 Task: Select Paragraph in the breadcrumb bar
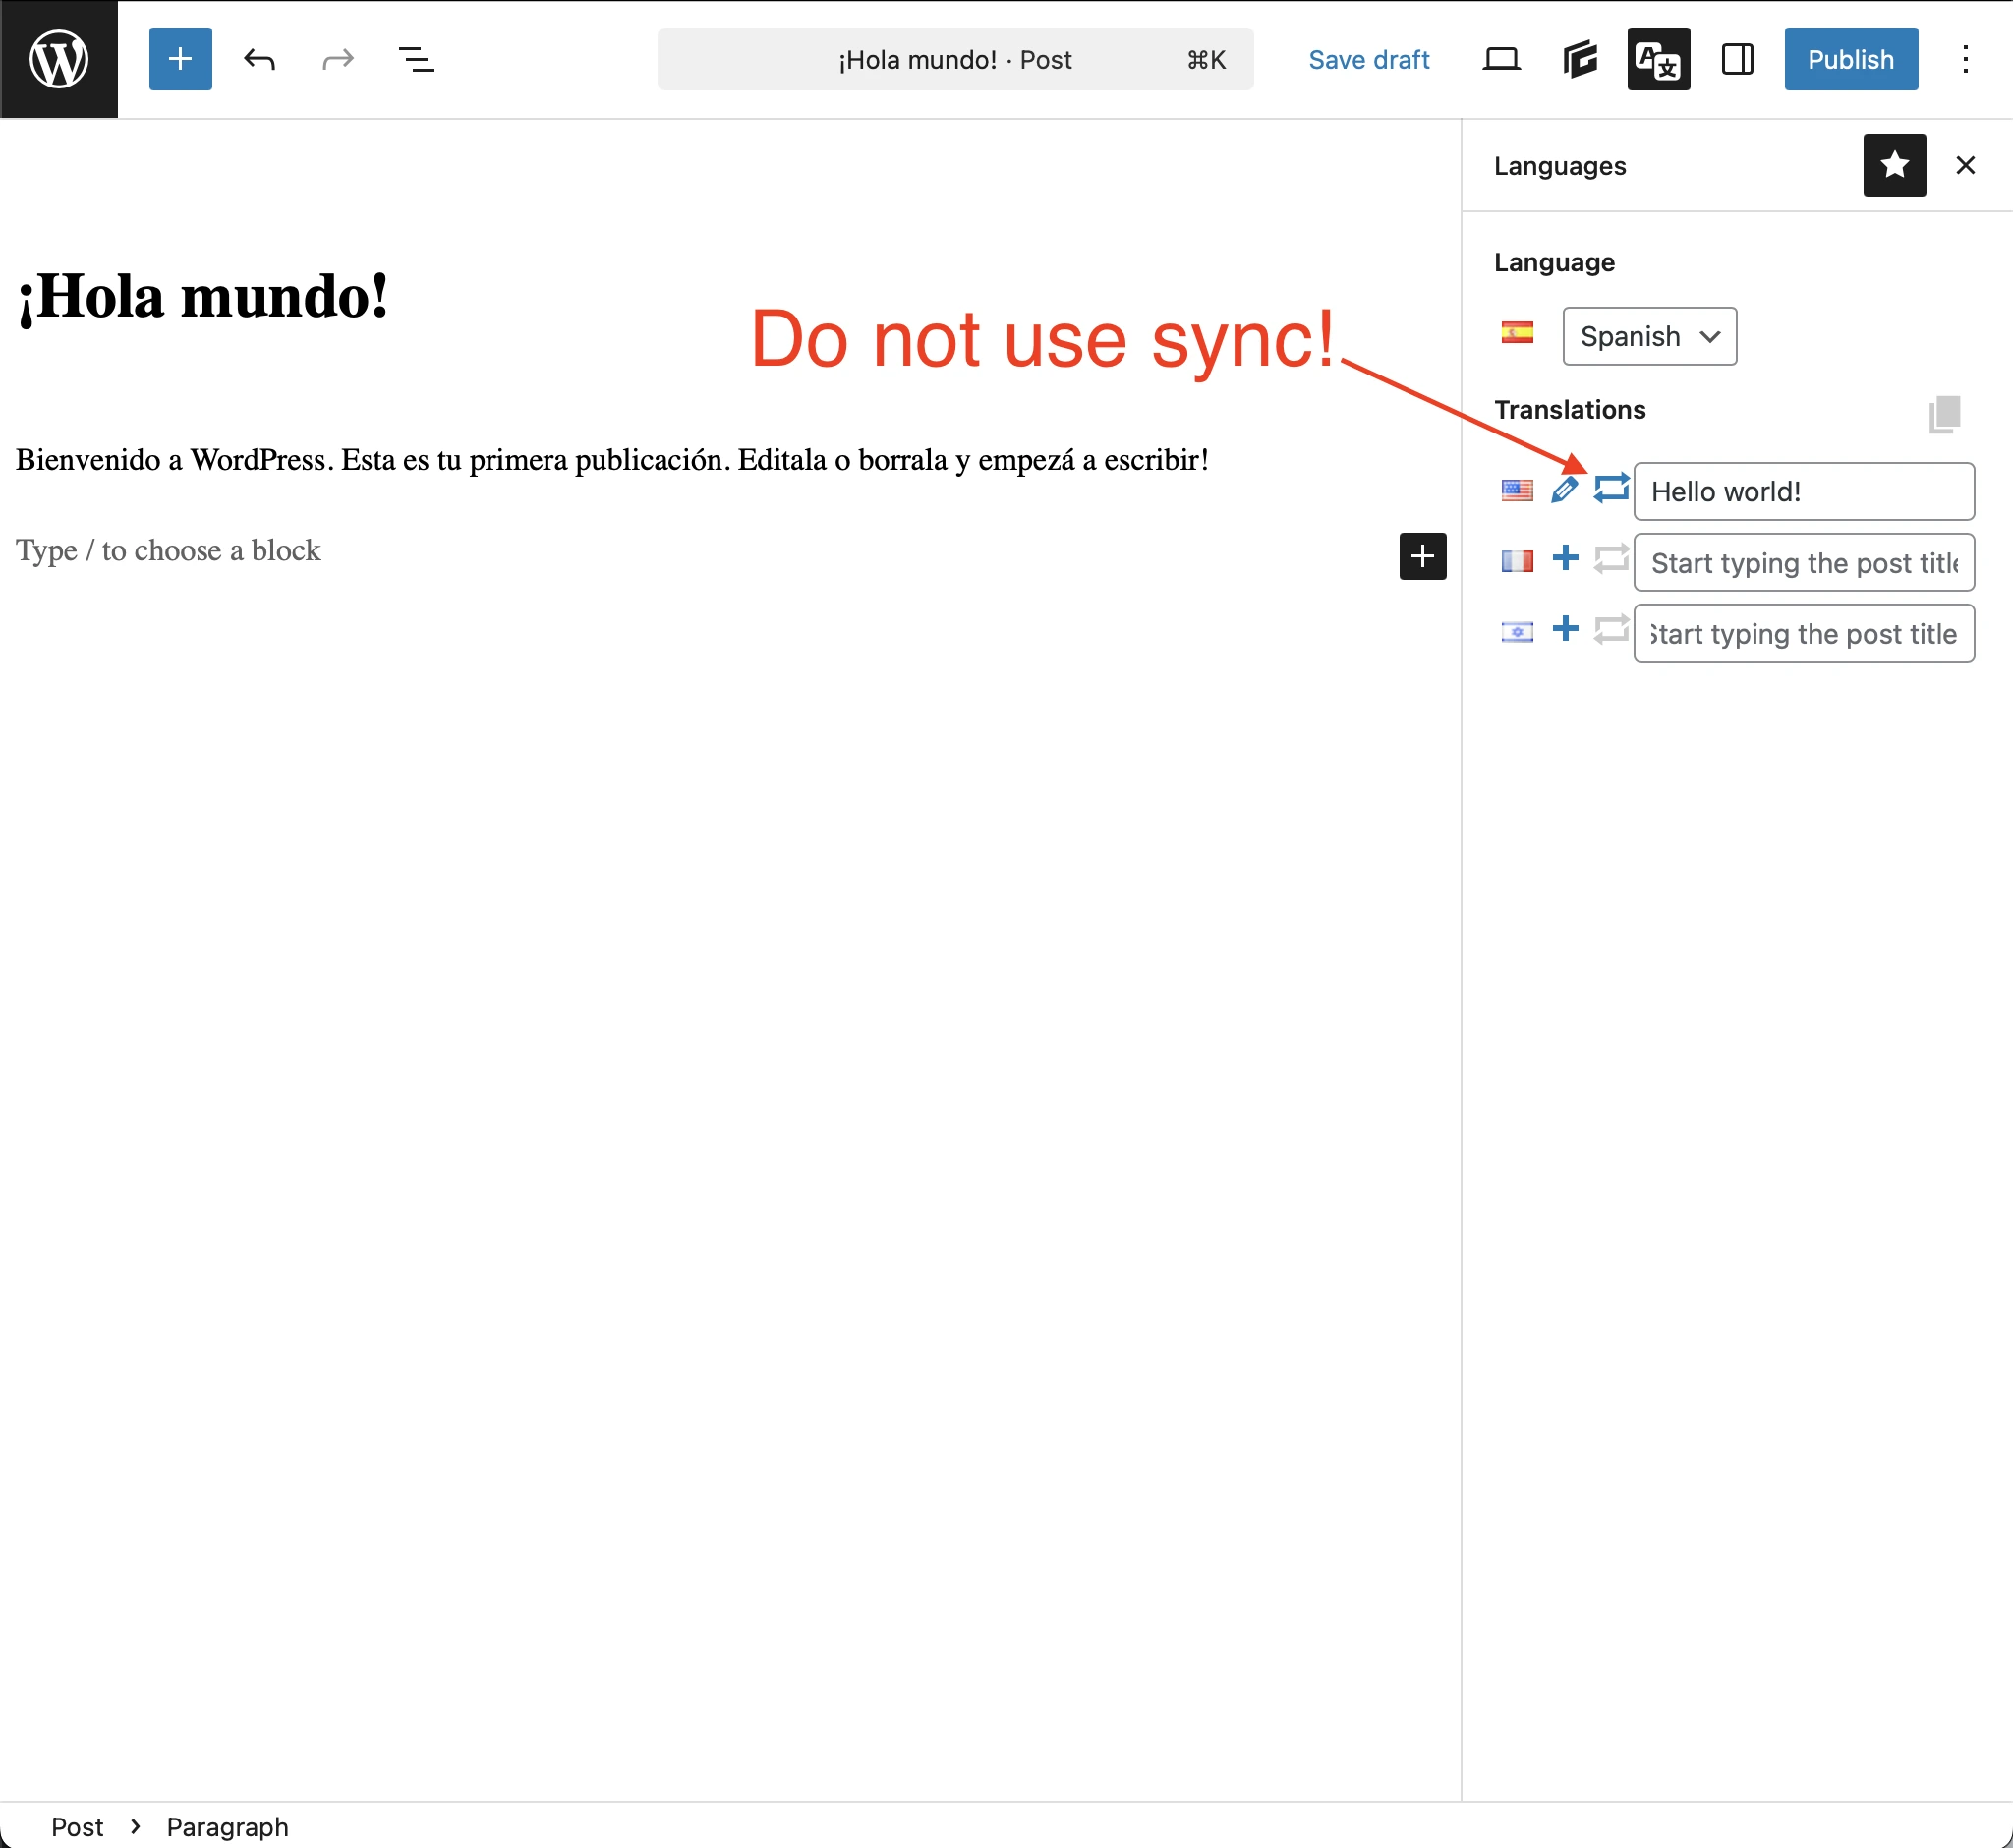click(228, 1826)
